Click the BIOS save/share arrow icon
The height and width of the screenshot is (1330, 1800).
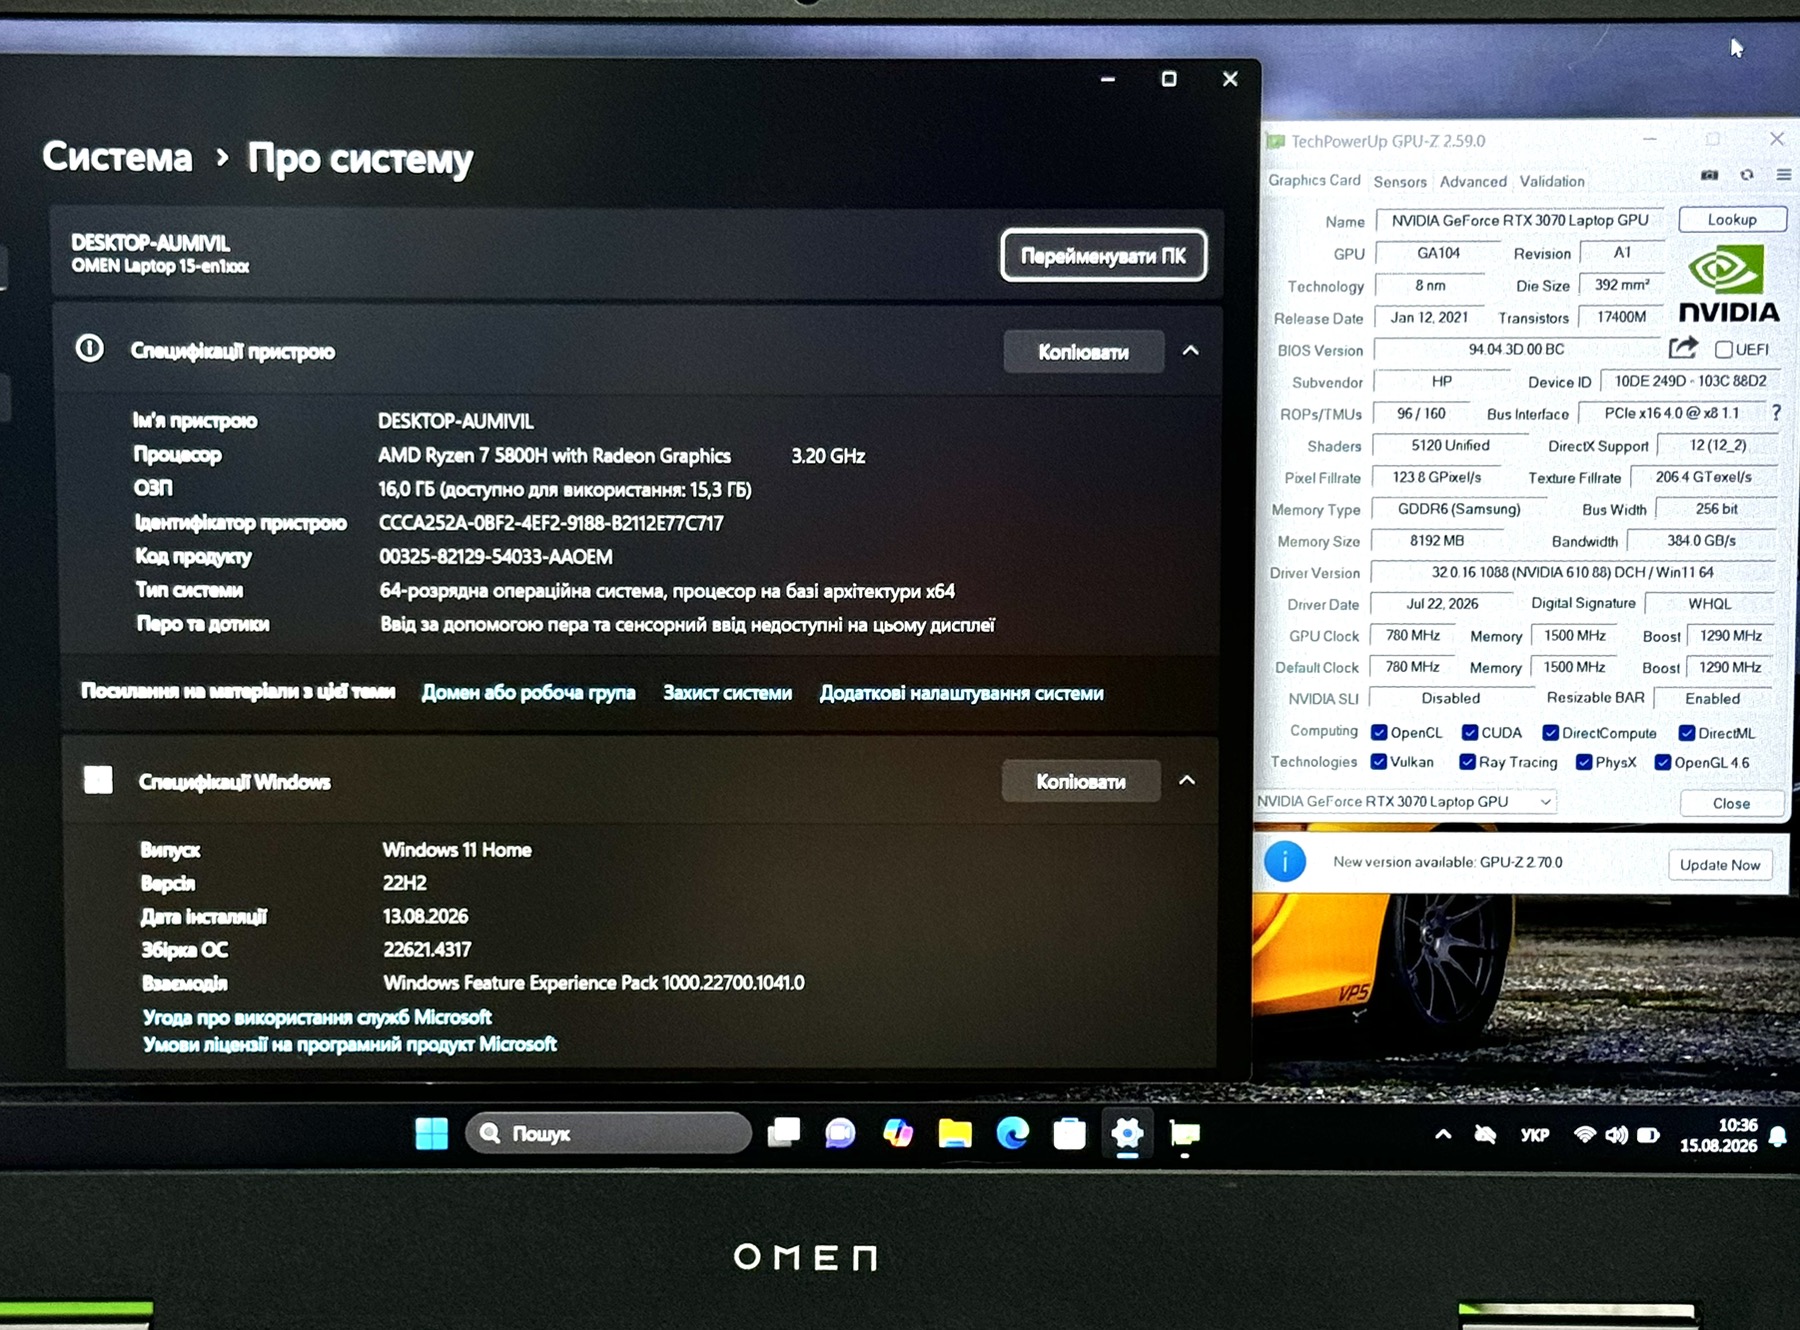click(x=1683, y=348)
